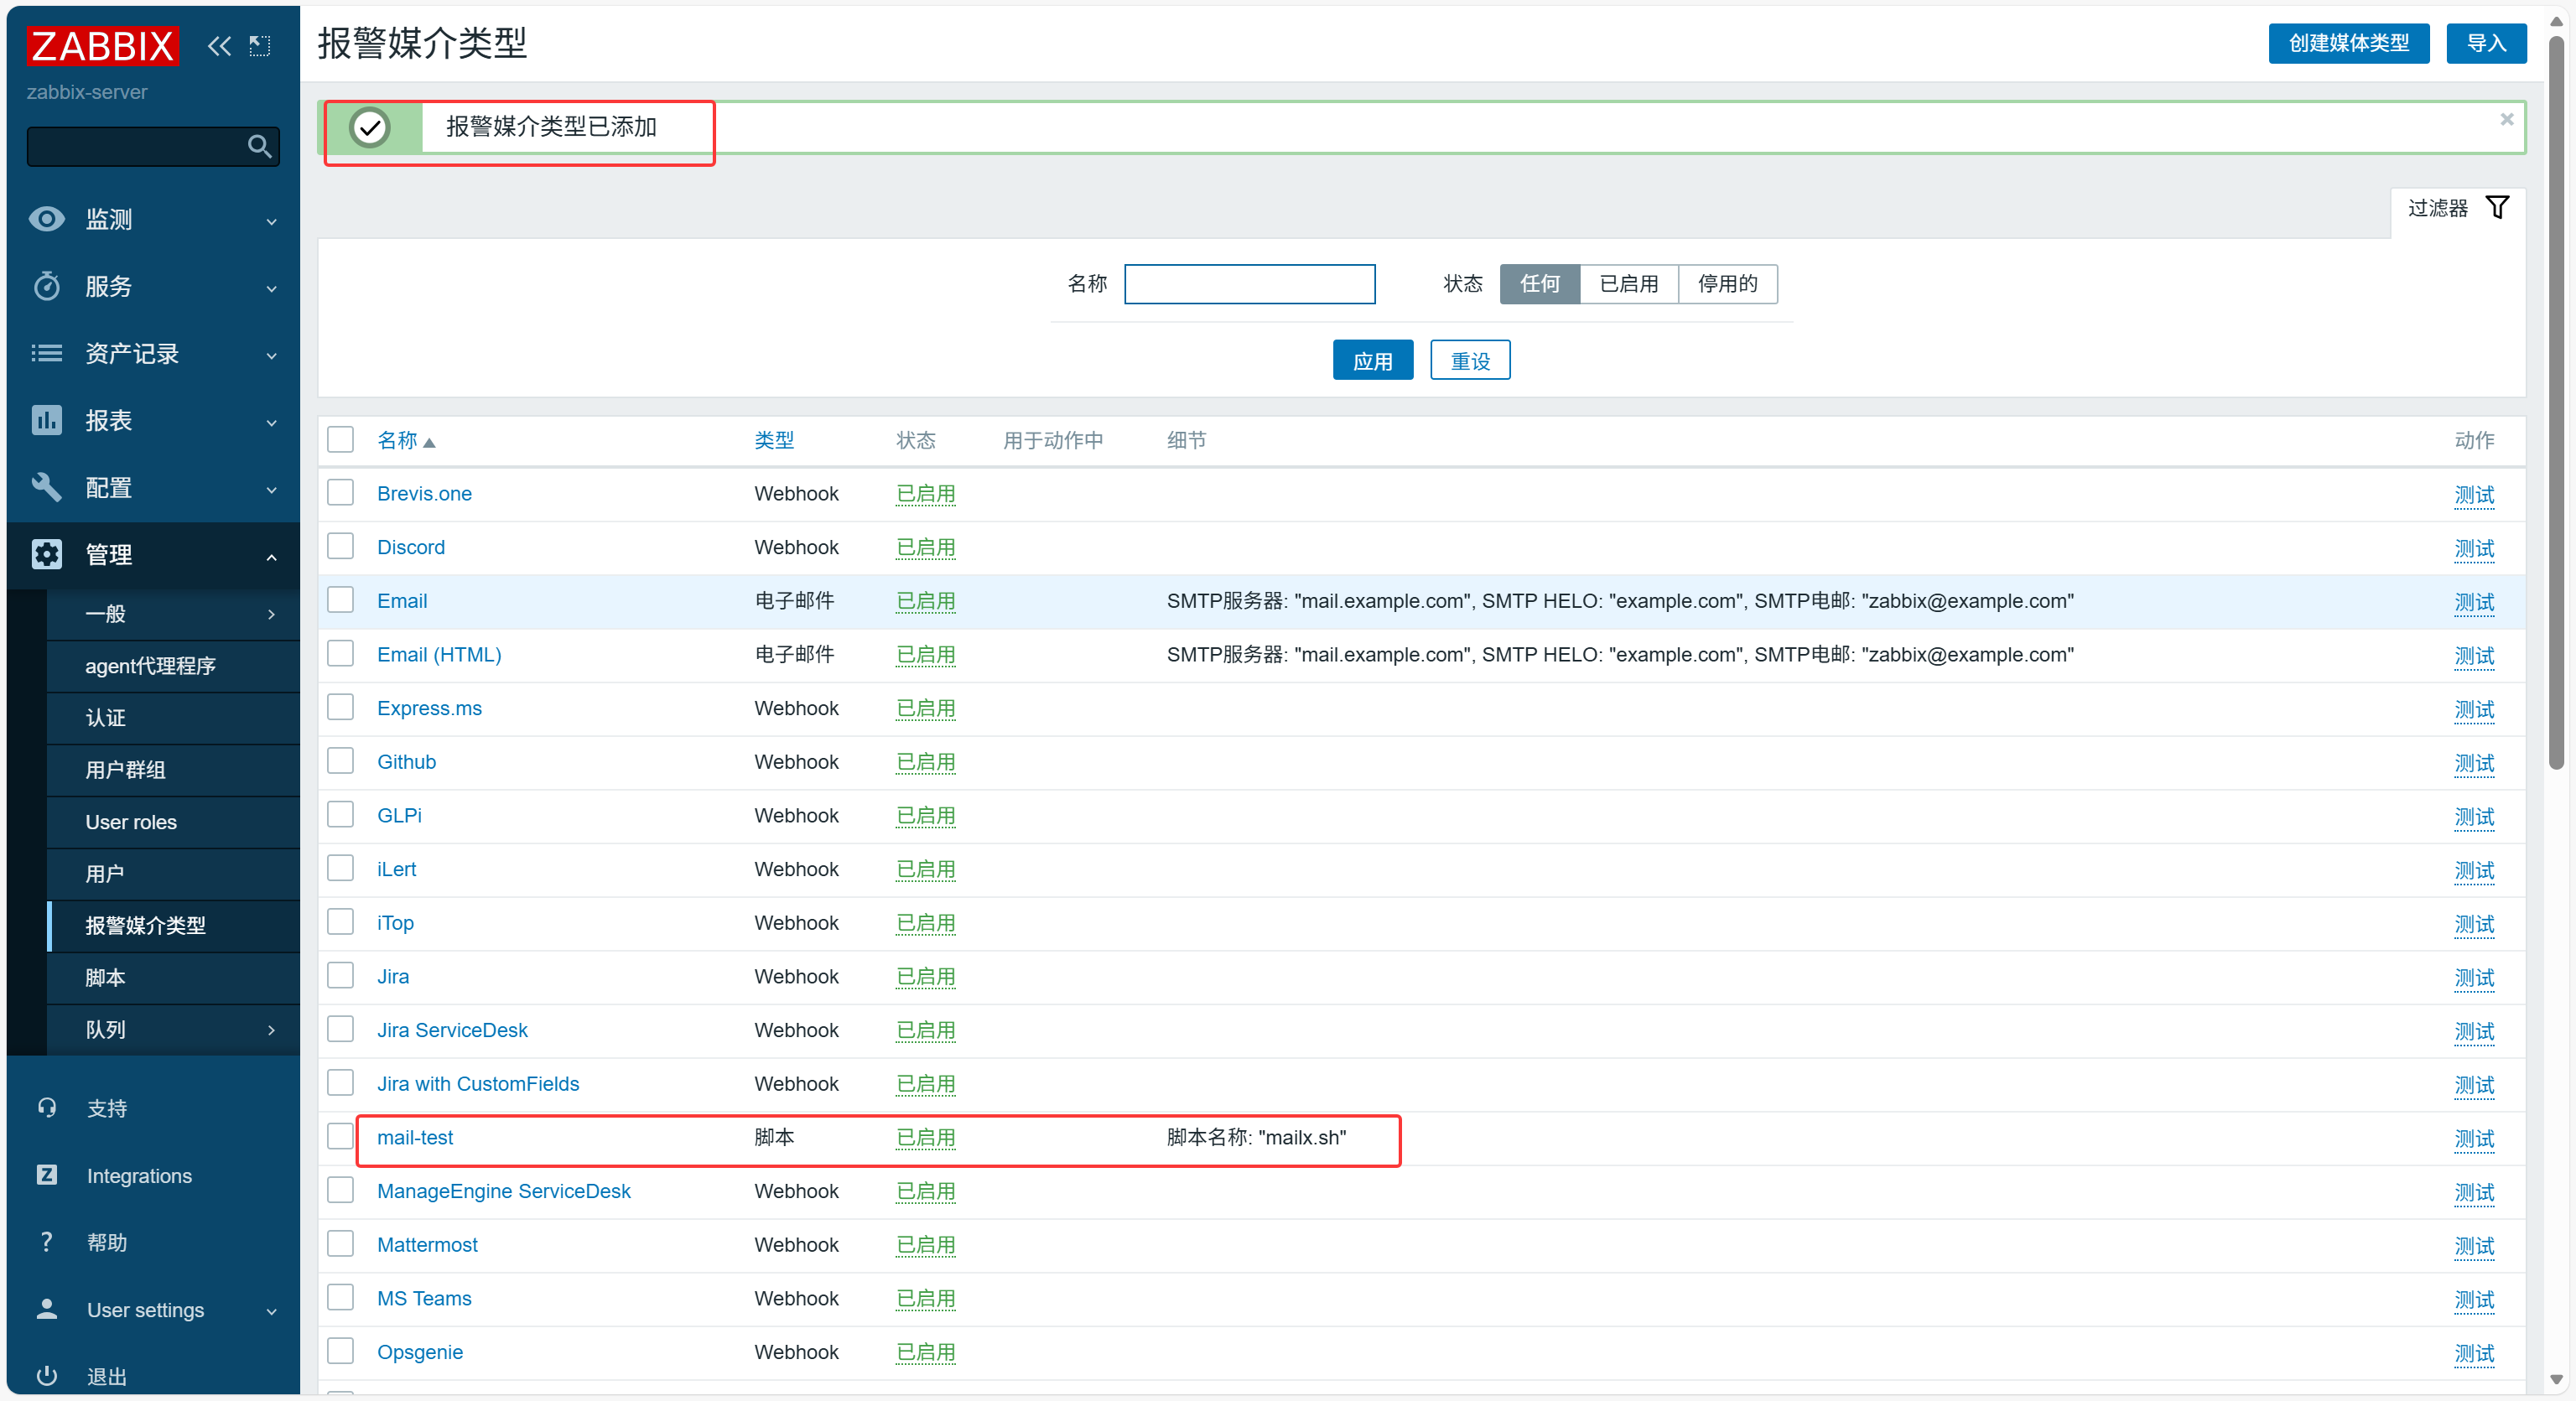The width and height of the screenshot is (2576, 1401).
Task: Click the 退出 power icon
Action: pos(47,1376)
